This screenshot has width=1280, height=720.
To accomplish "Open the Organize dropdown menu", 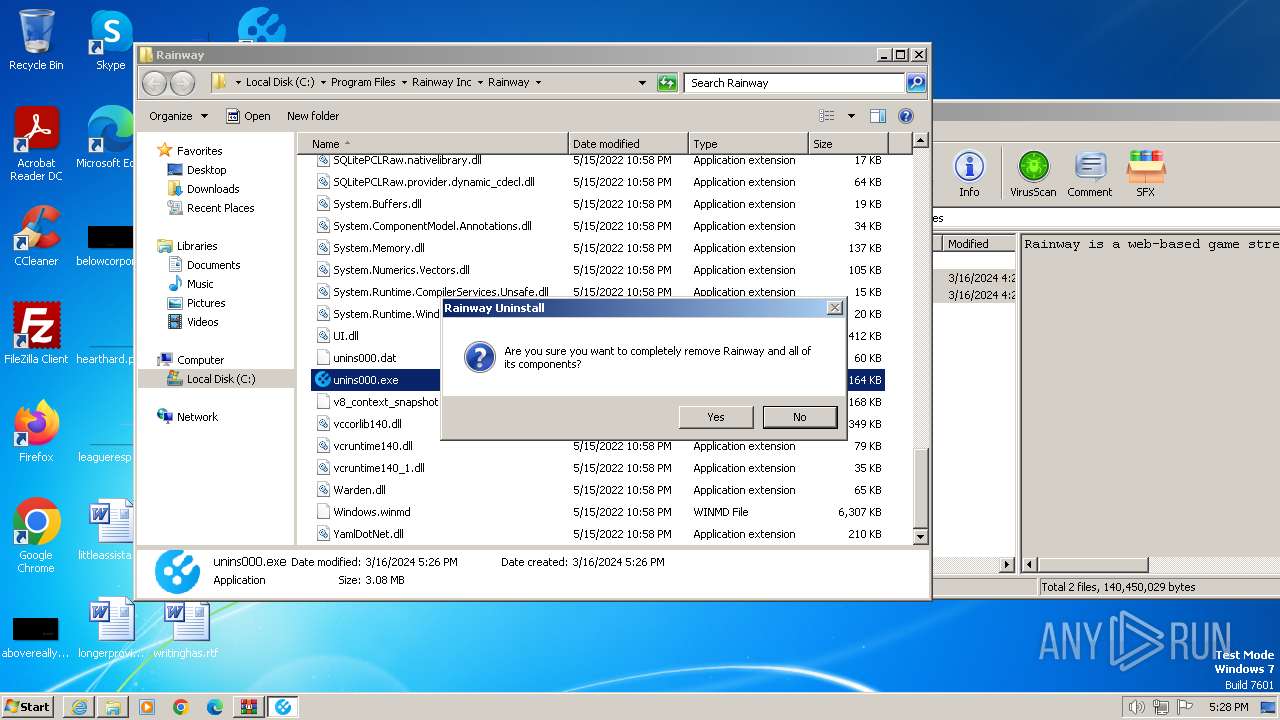I will coord(178,116).
